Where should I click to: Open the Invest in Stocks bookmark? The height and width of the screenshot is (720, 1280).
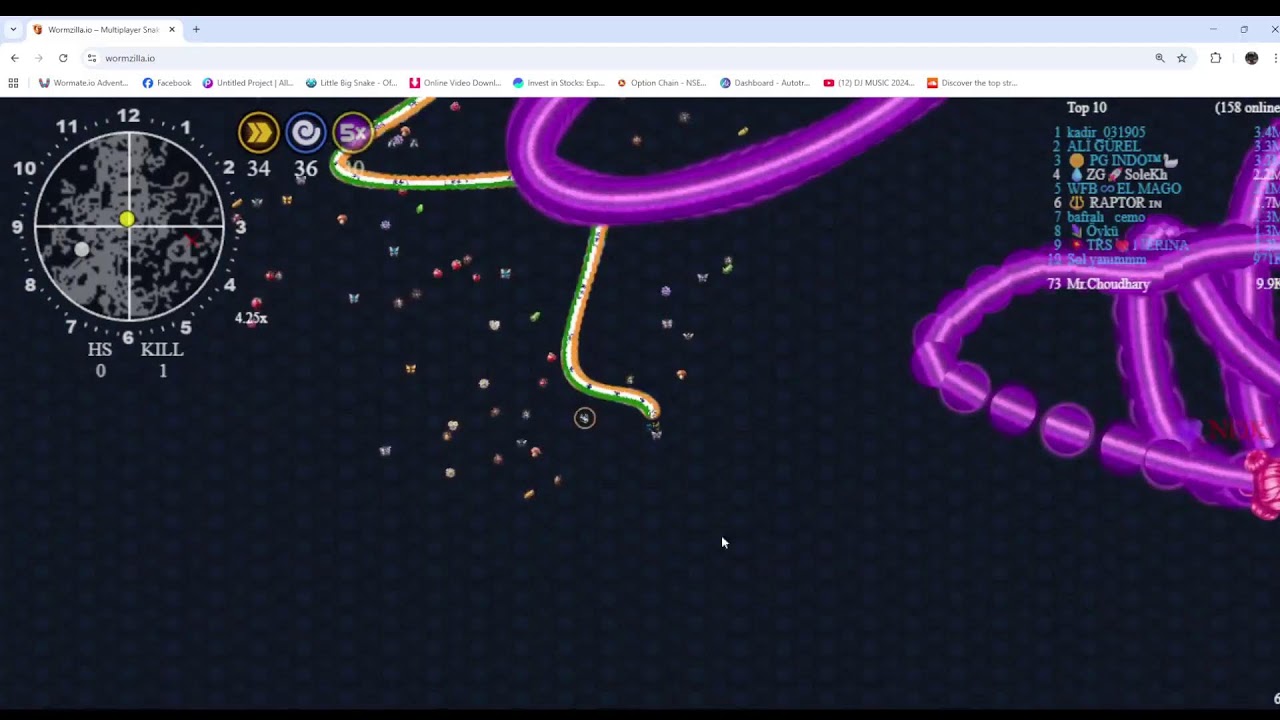click(558, 83)
